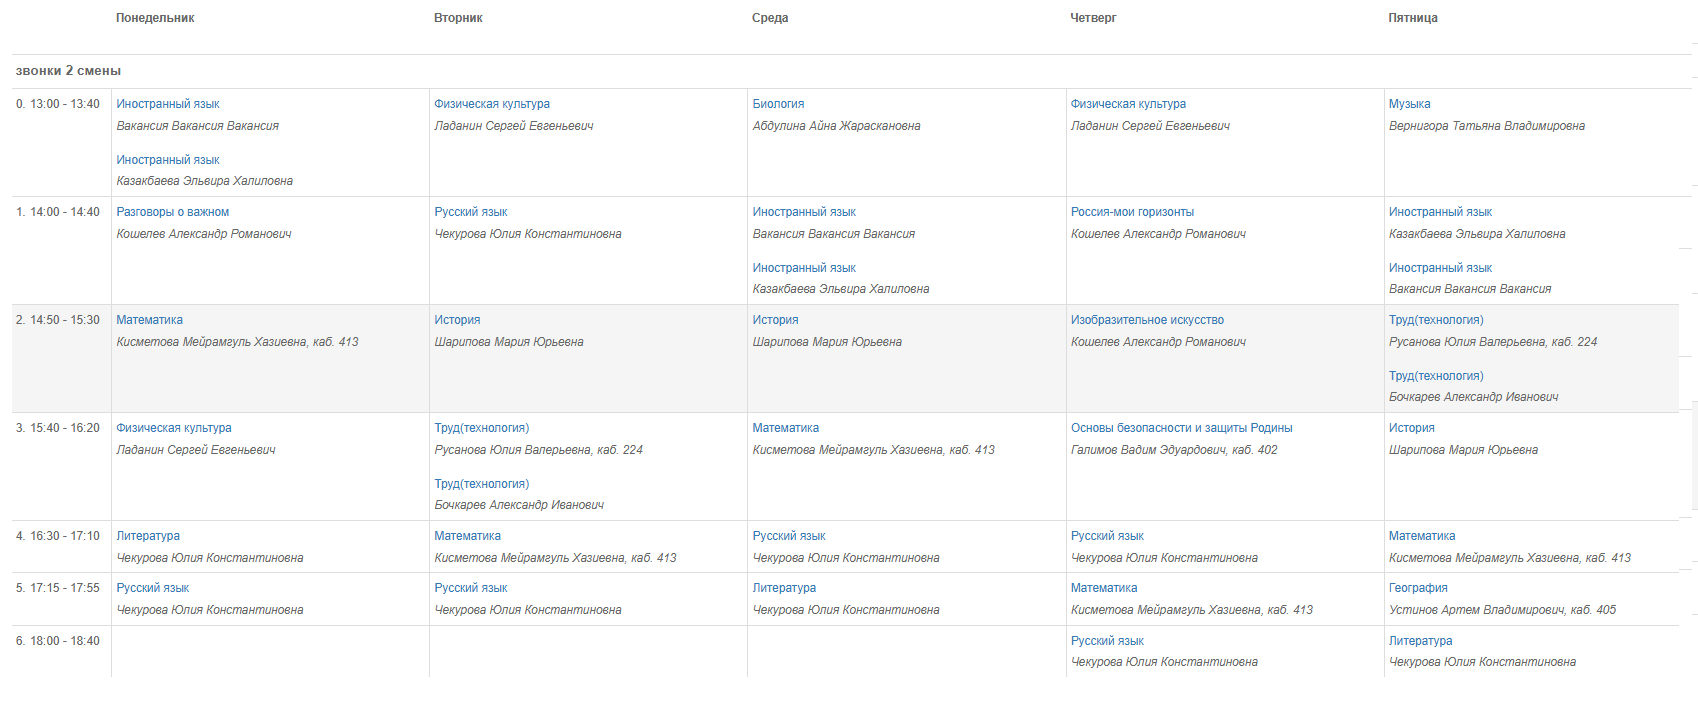
Task: Select Пятница column header
Action: point(1413,18)
